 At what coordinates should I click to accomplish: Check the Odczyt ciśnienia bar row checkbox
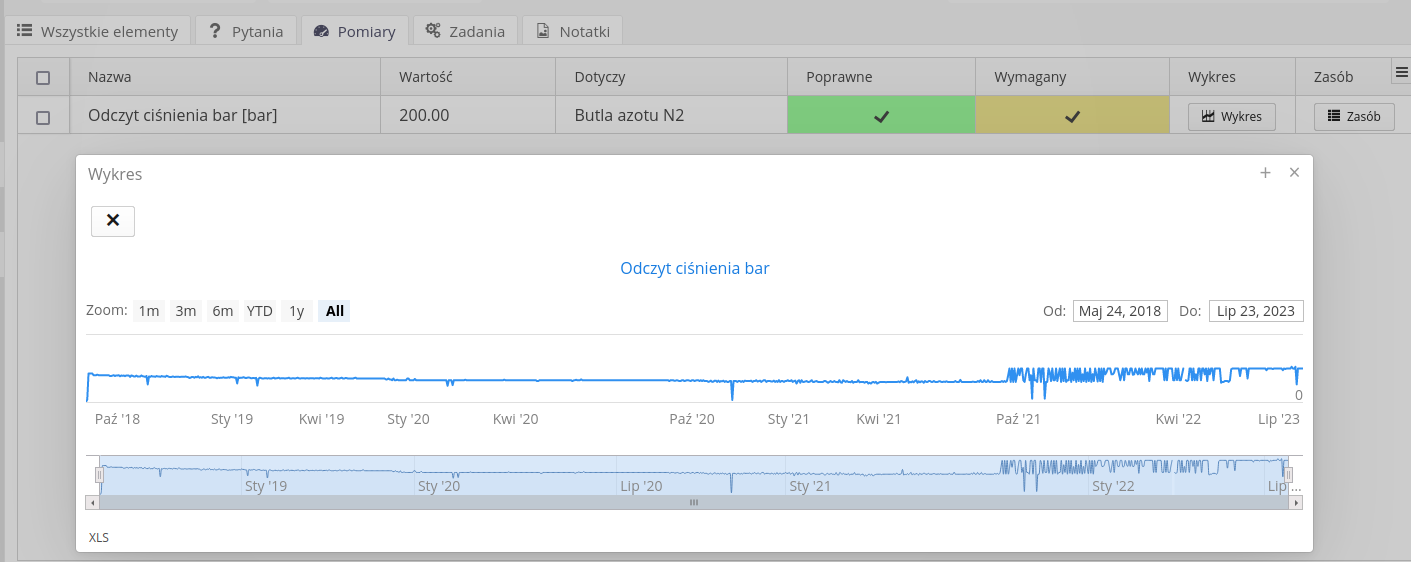(43, 117)
